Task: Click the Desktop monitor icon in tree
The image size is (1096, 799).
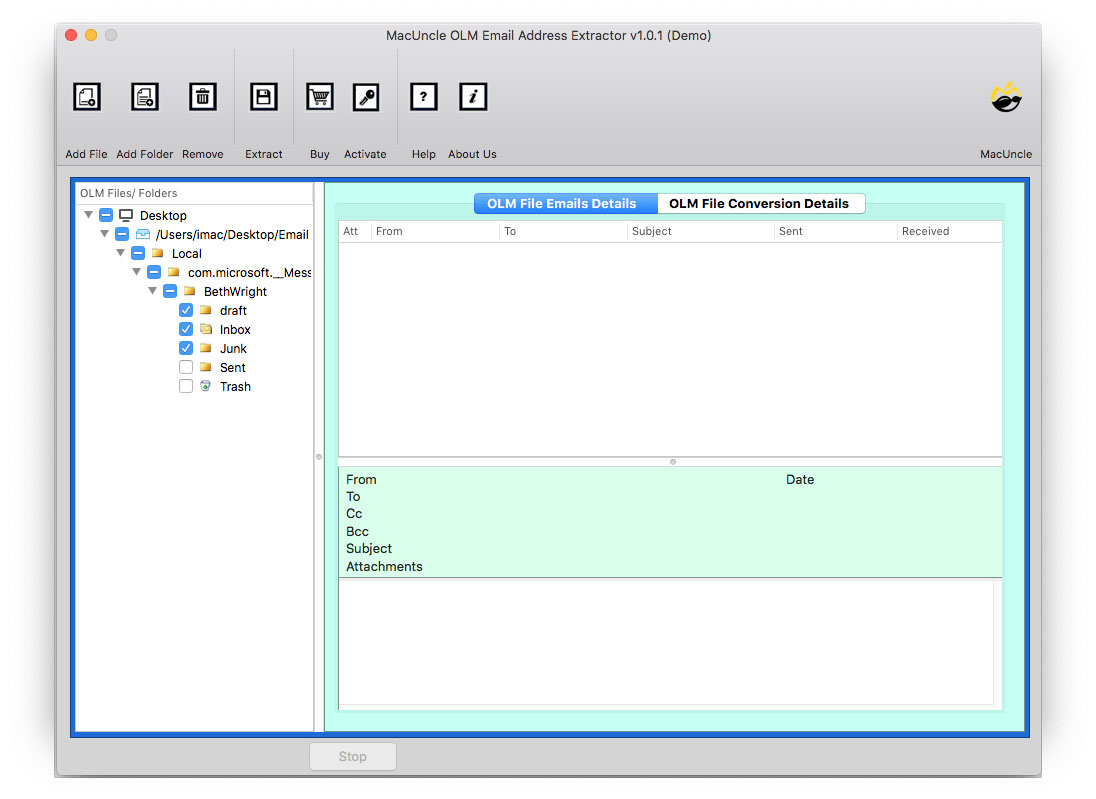Action: 126,215
